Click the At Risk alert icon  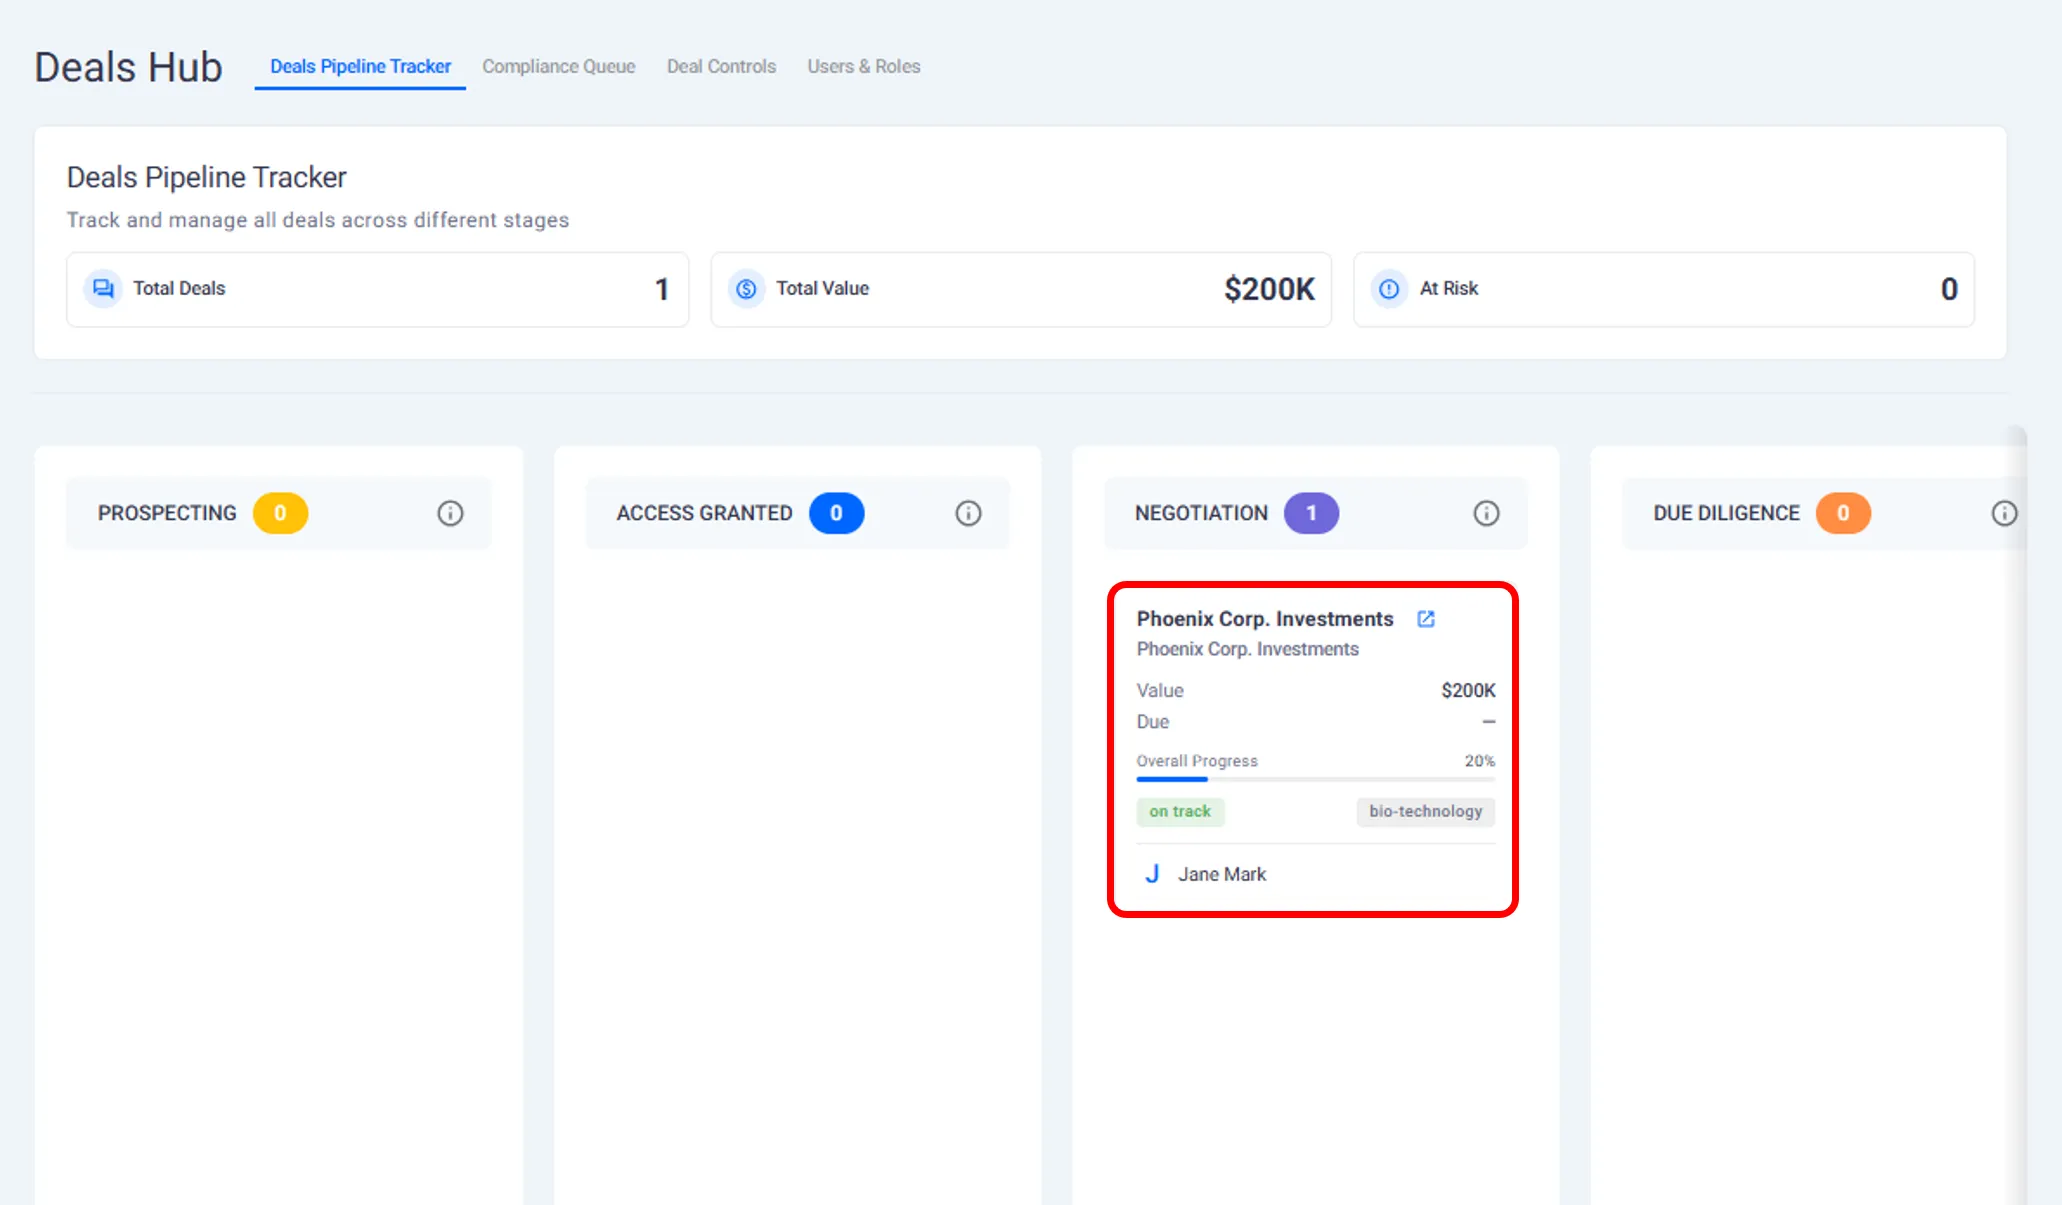(1389, 289)
